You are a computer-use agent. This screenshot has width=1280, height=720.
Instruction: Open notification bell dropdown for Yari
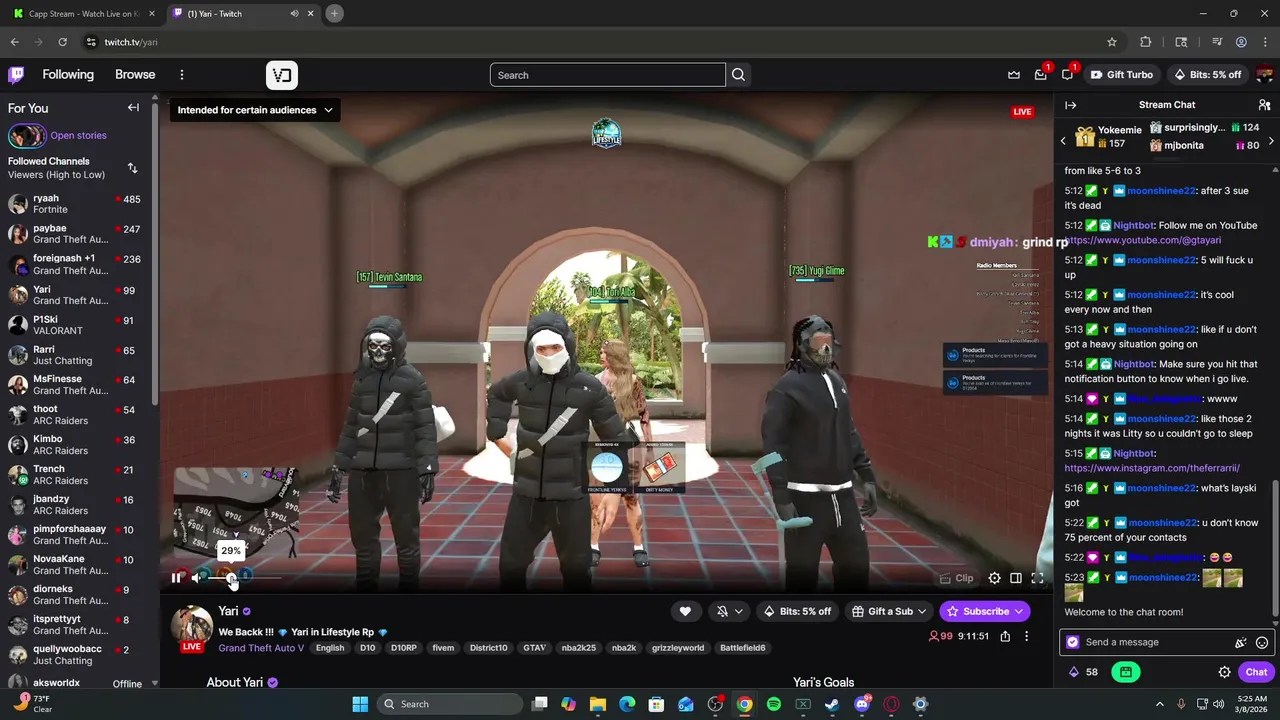730,611
